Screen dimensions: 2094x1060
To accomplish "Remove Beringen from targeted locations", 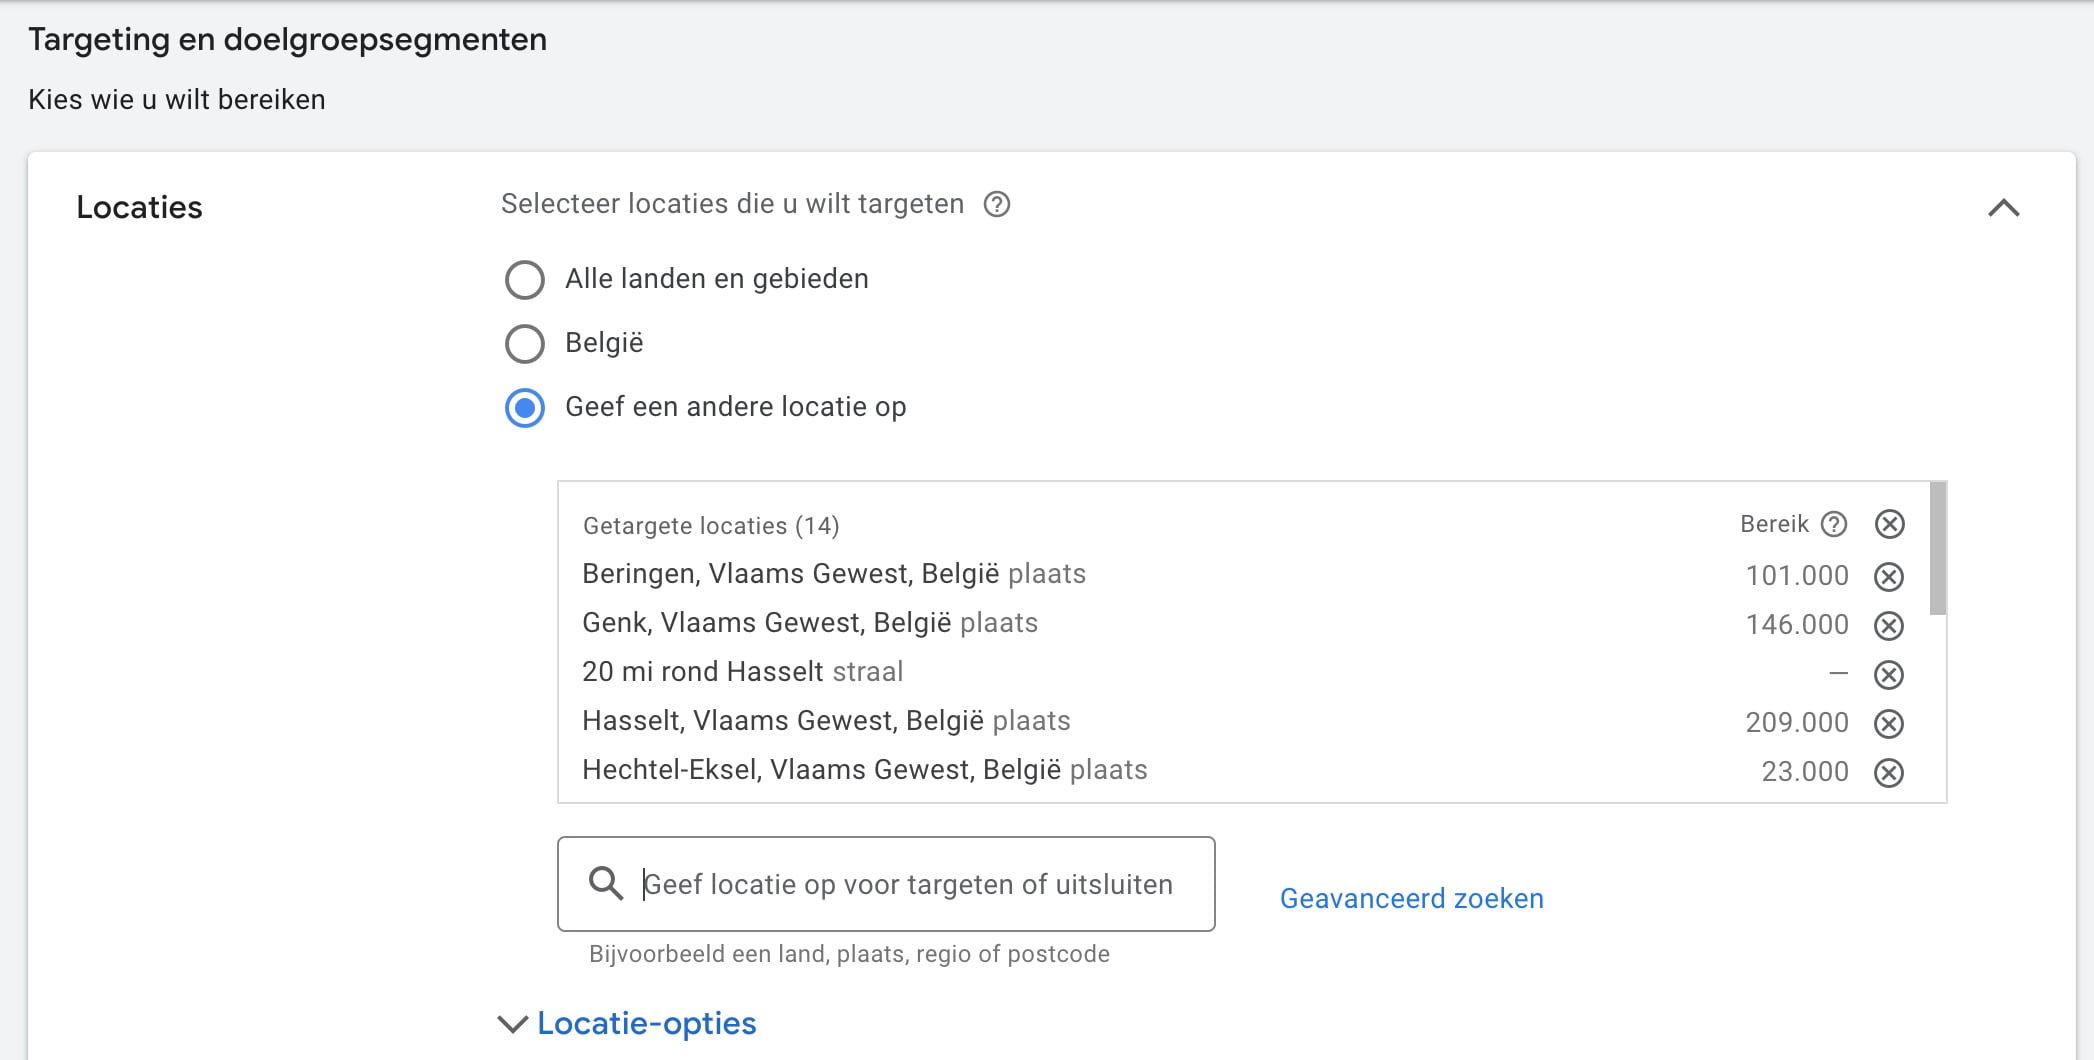I will [x=1888, y=577].
